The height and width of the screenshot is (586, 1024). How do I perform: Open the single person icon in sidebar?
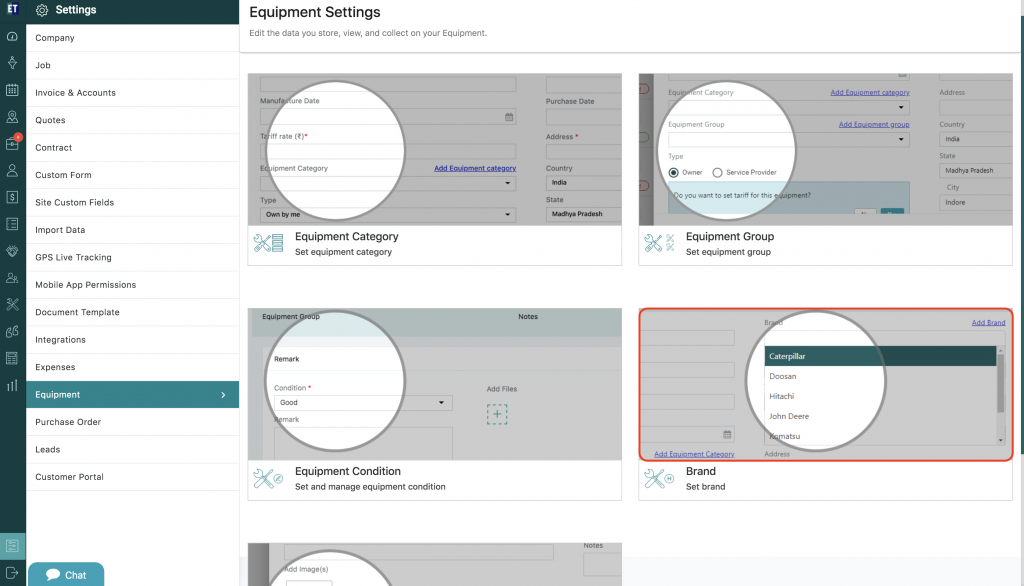(x=12, y=171)
